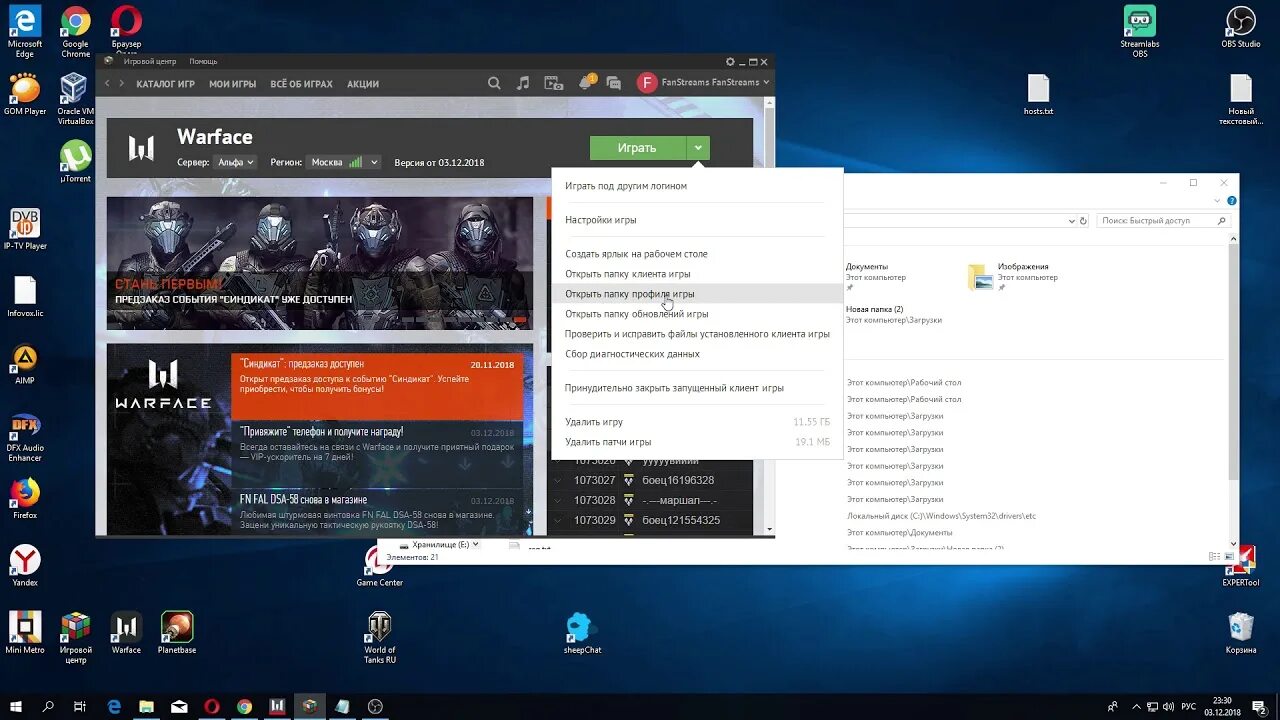
Task: Go back with the left navigation arrow
Action: 108,83
